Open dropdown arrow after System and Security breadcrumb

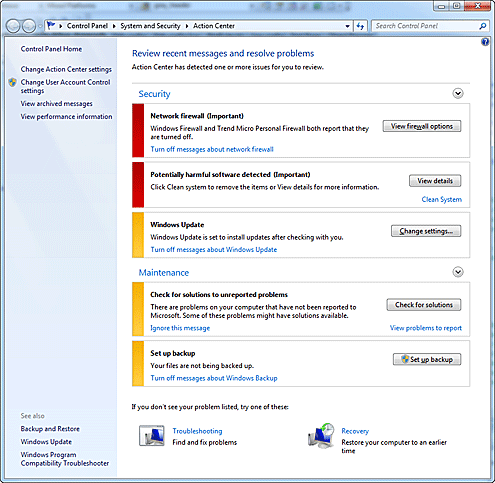coord(187,26)
